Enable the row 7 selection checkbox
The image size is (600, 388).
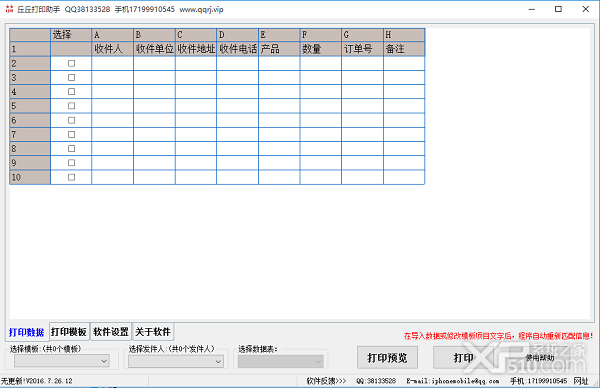tap(71, 134)
